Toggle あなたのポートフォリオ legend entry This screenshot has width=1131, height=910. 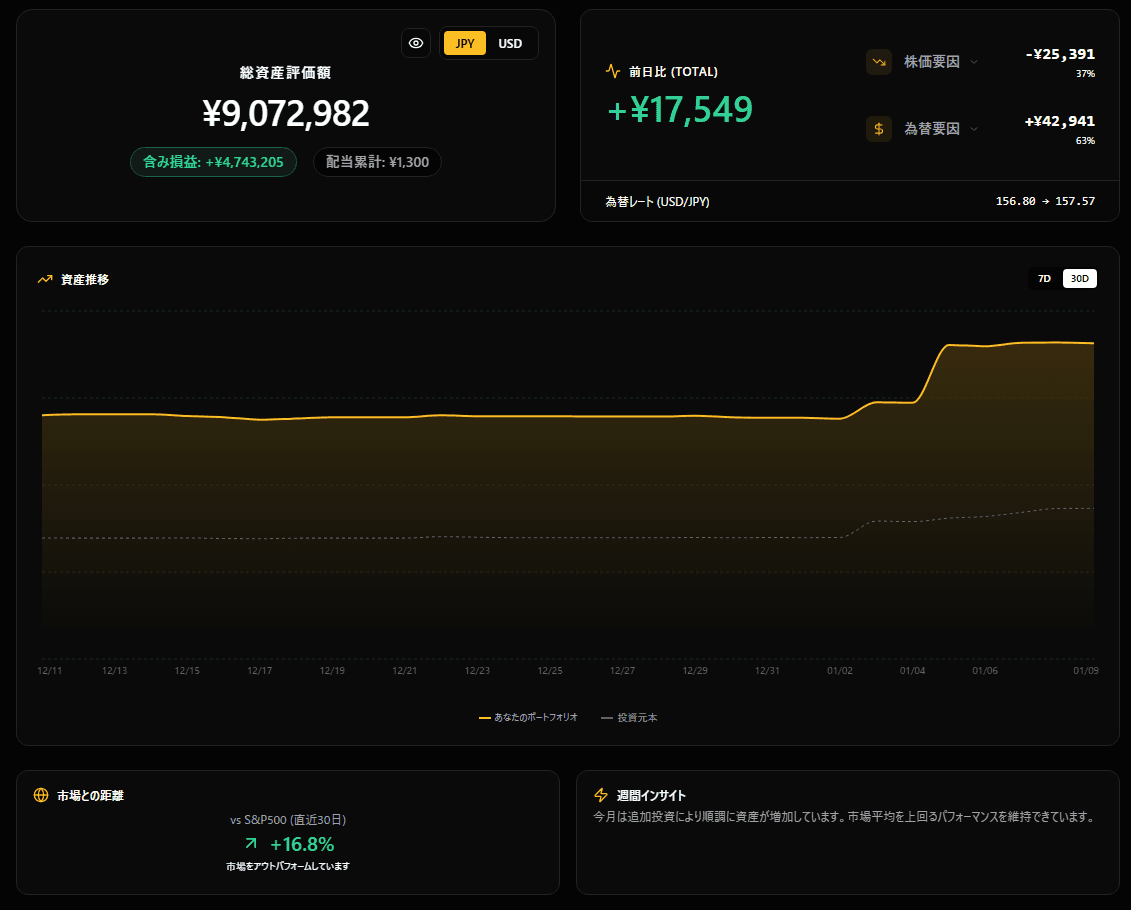[x=529, y=718]
